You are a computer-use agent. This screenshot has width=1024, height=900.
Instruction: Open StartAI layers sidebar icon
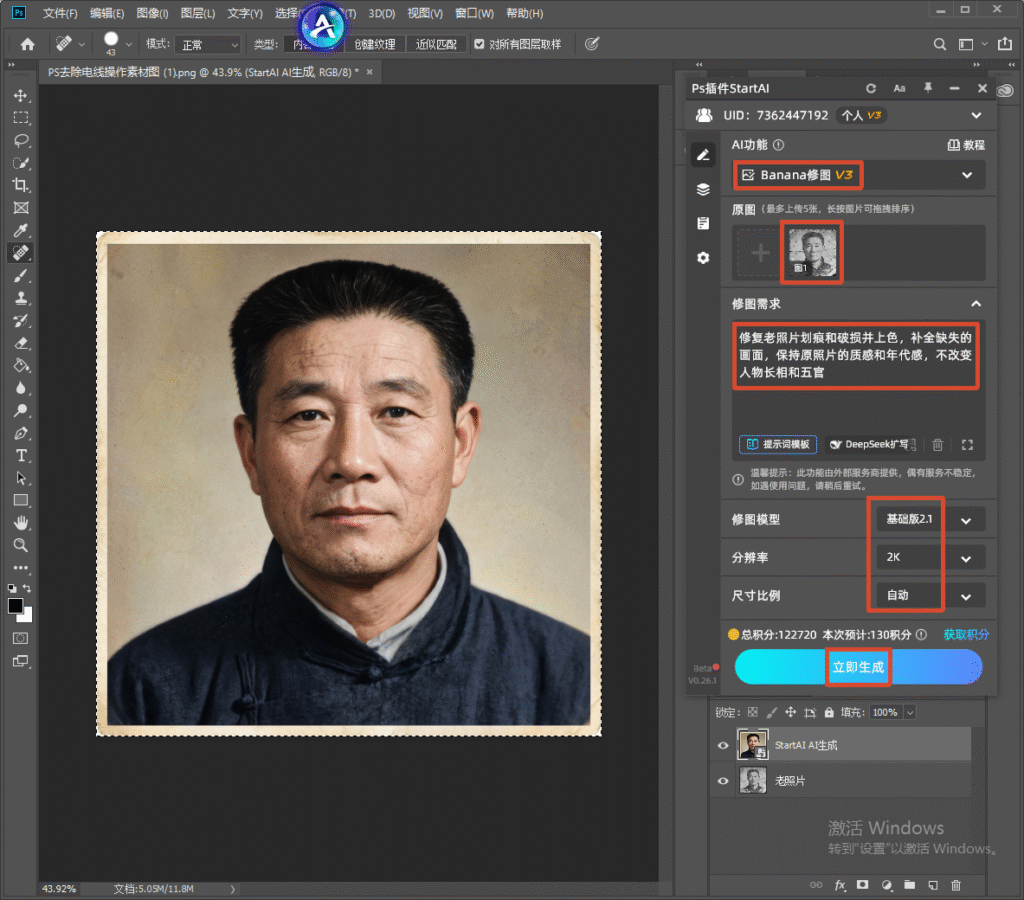(703, 189)
